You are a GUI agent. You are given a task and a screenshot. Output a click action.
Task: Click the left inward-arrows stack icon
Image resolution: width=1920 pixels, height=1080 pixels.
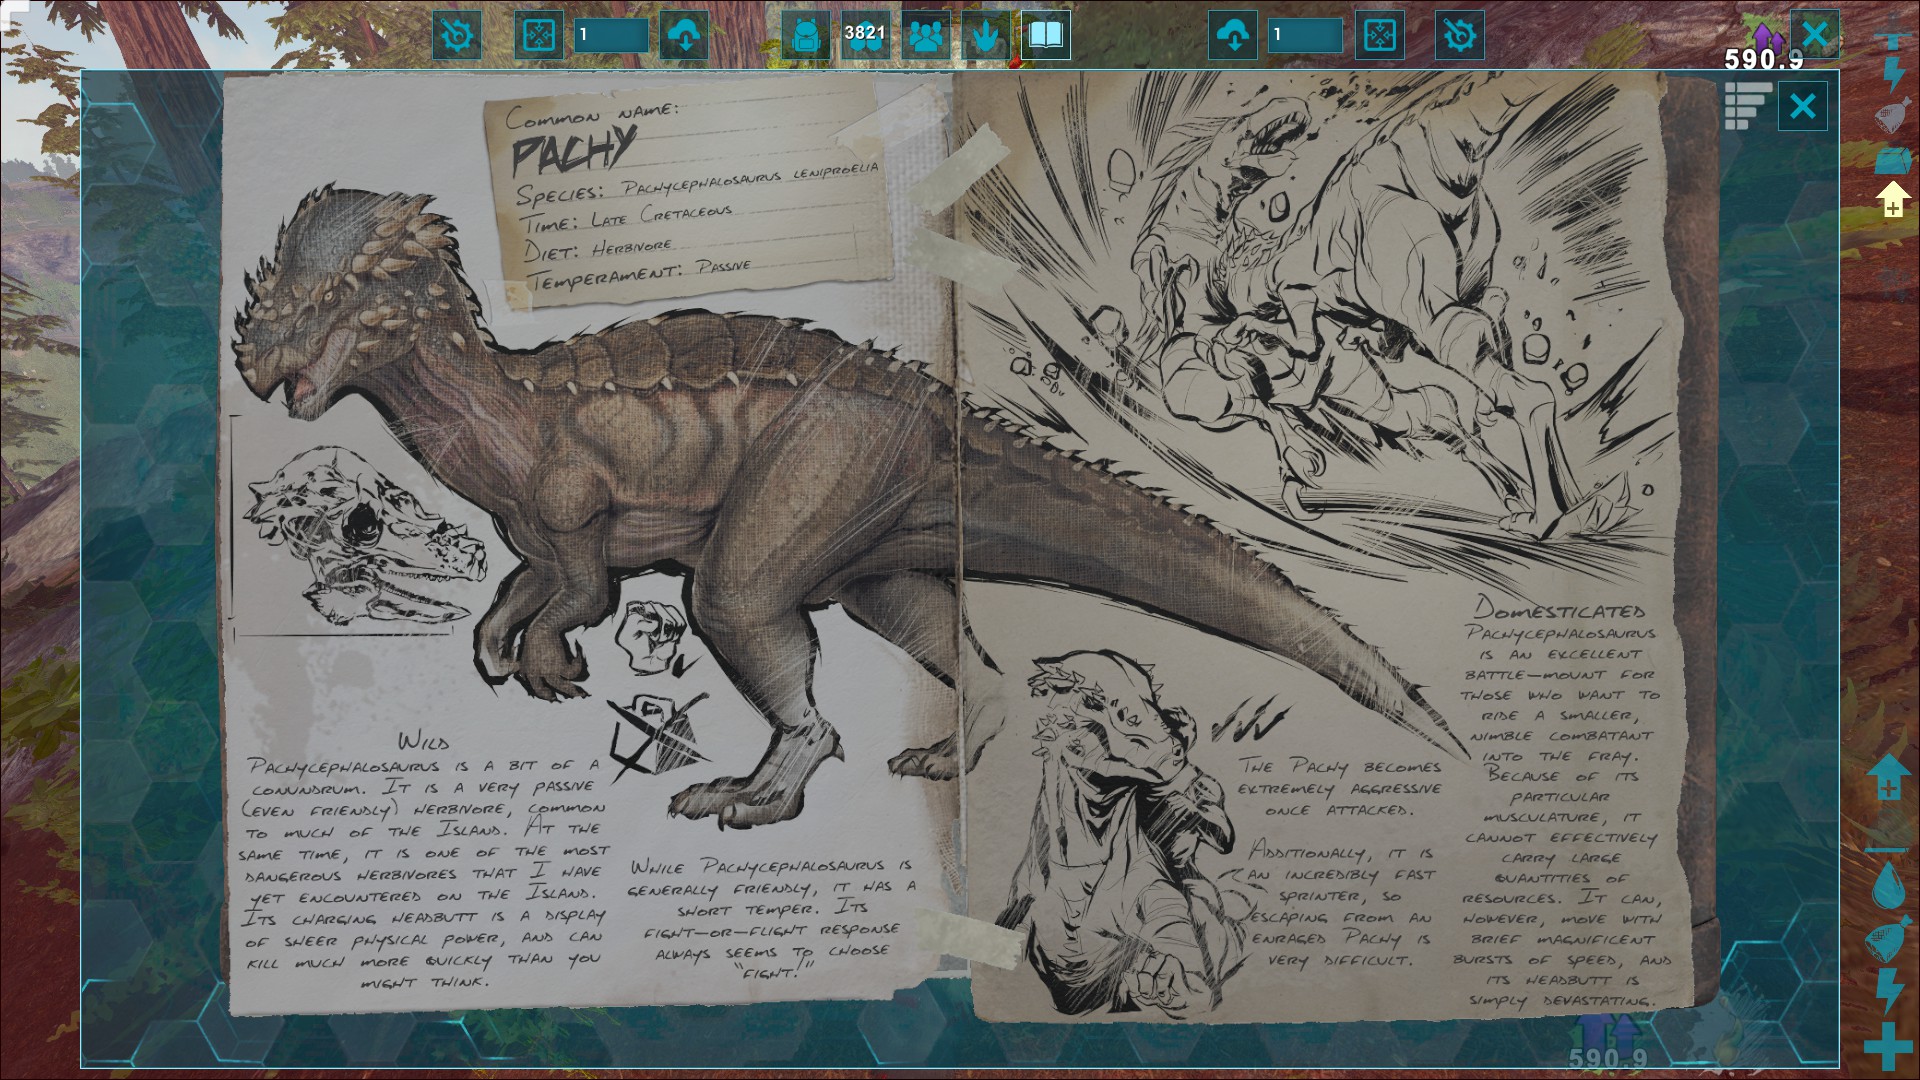[539, 36]
